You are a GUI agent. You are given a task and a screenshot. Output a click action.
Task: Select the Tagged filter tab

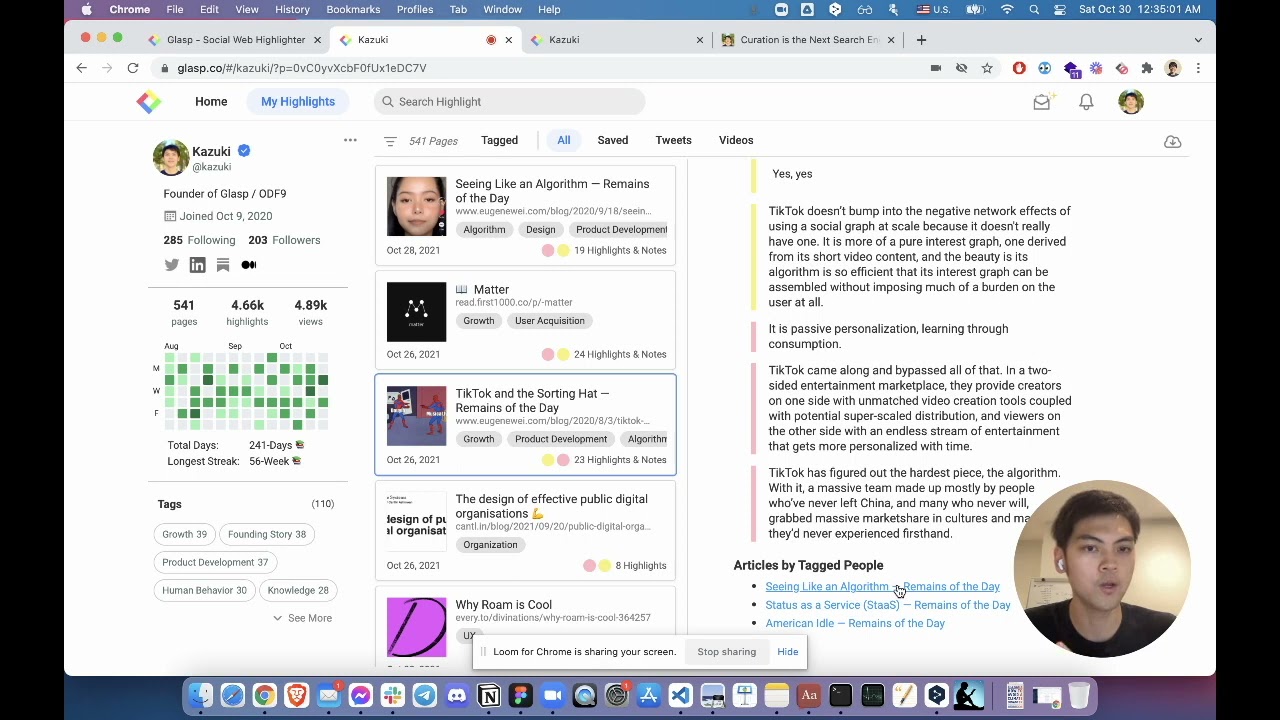tap(499, 140)
